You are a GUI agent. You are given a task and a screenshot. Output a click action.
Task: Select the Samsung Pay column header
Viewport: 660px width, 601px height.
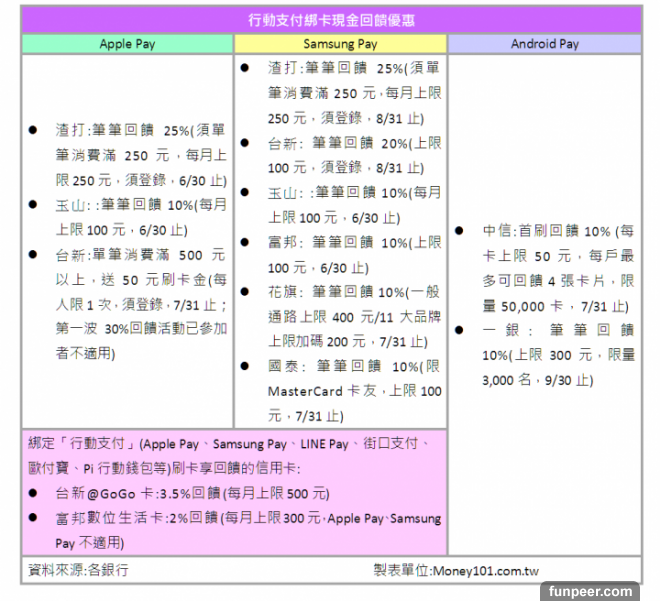pos(340,44)
